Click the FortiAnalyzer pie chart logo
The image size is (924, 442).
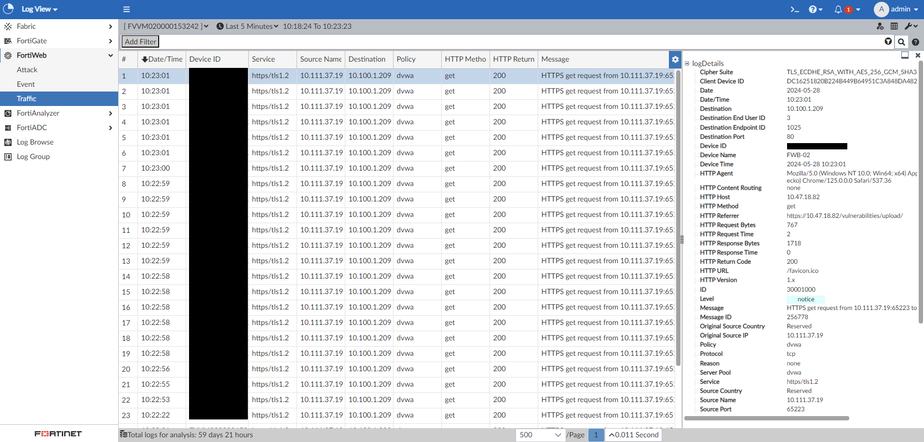[x=8, y=9]
